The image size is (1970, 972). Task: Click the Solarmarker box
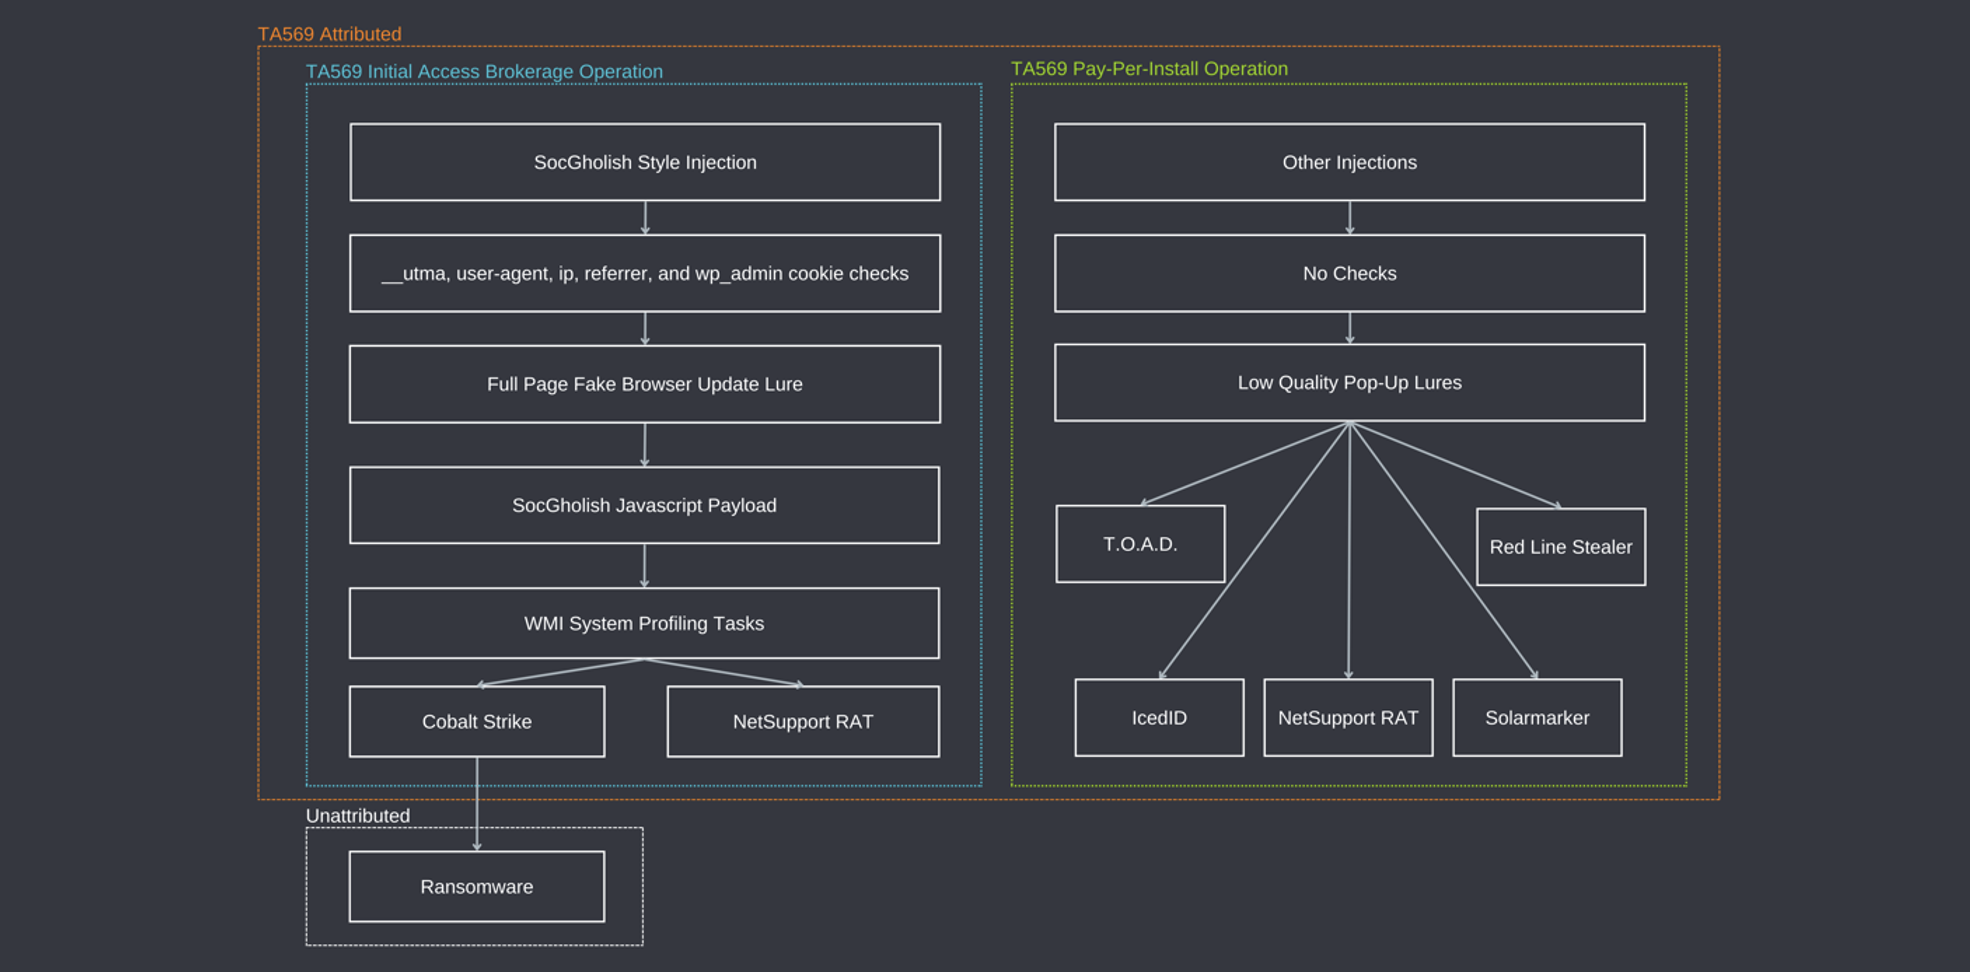[x=1537, y=718]
